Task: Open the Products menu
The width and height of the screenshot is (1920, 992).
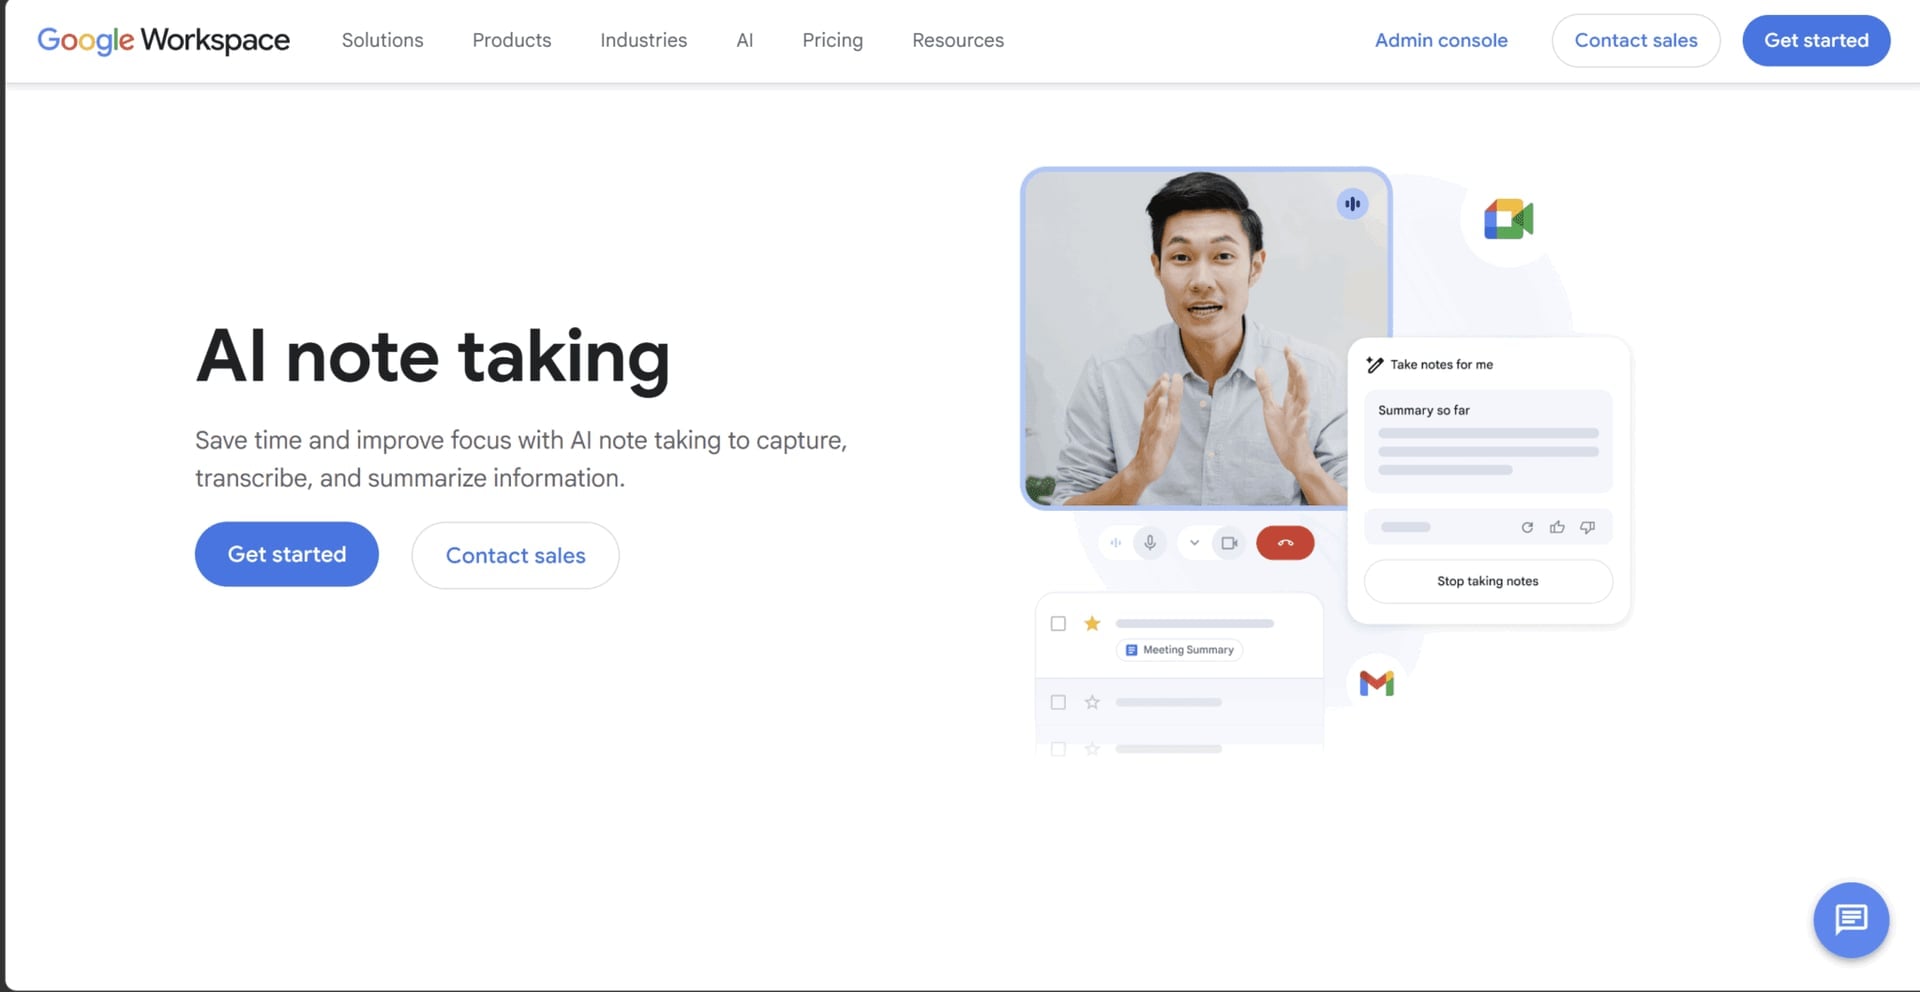Action: [512, 40]
